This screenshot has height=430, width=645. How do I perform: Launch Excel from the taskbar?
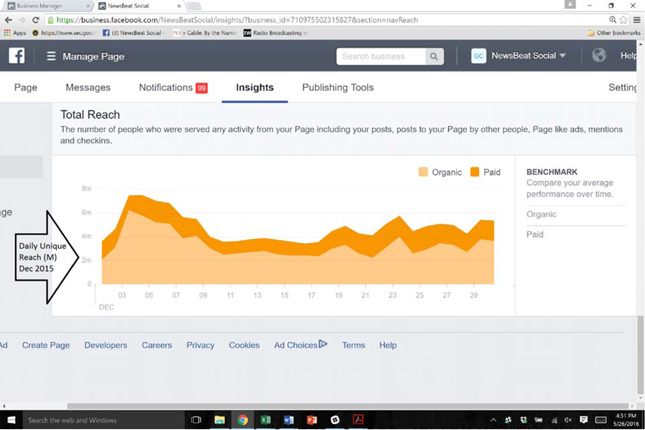point(266,420)
